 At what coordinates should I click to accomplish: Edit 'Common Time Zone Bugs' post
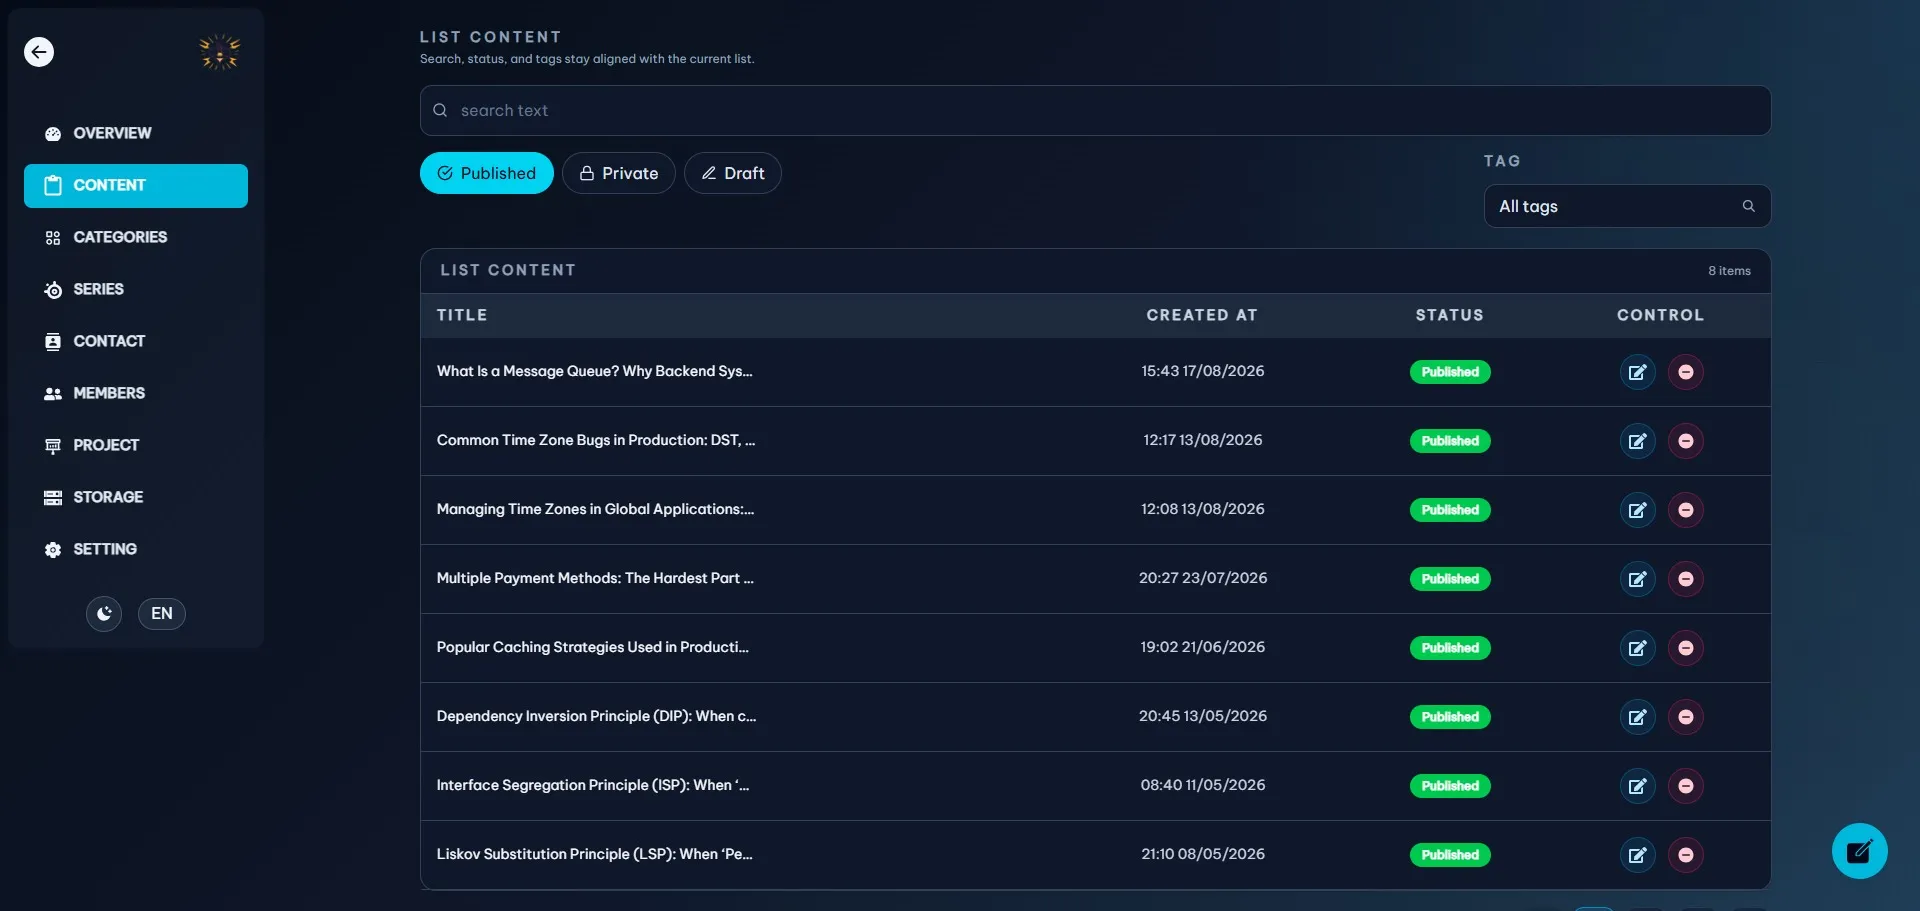(1638, 442)
